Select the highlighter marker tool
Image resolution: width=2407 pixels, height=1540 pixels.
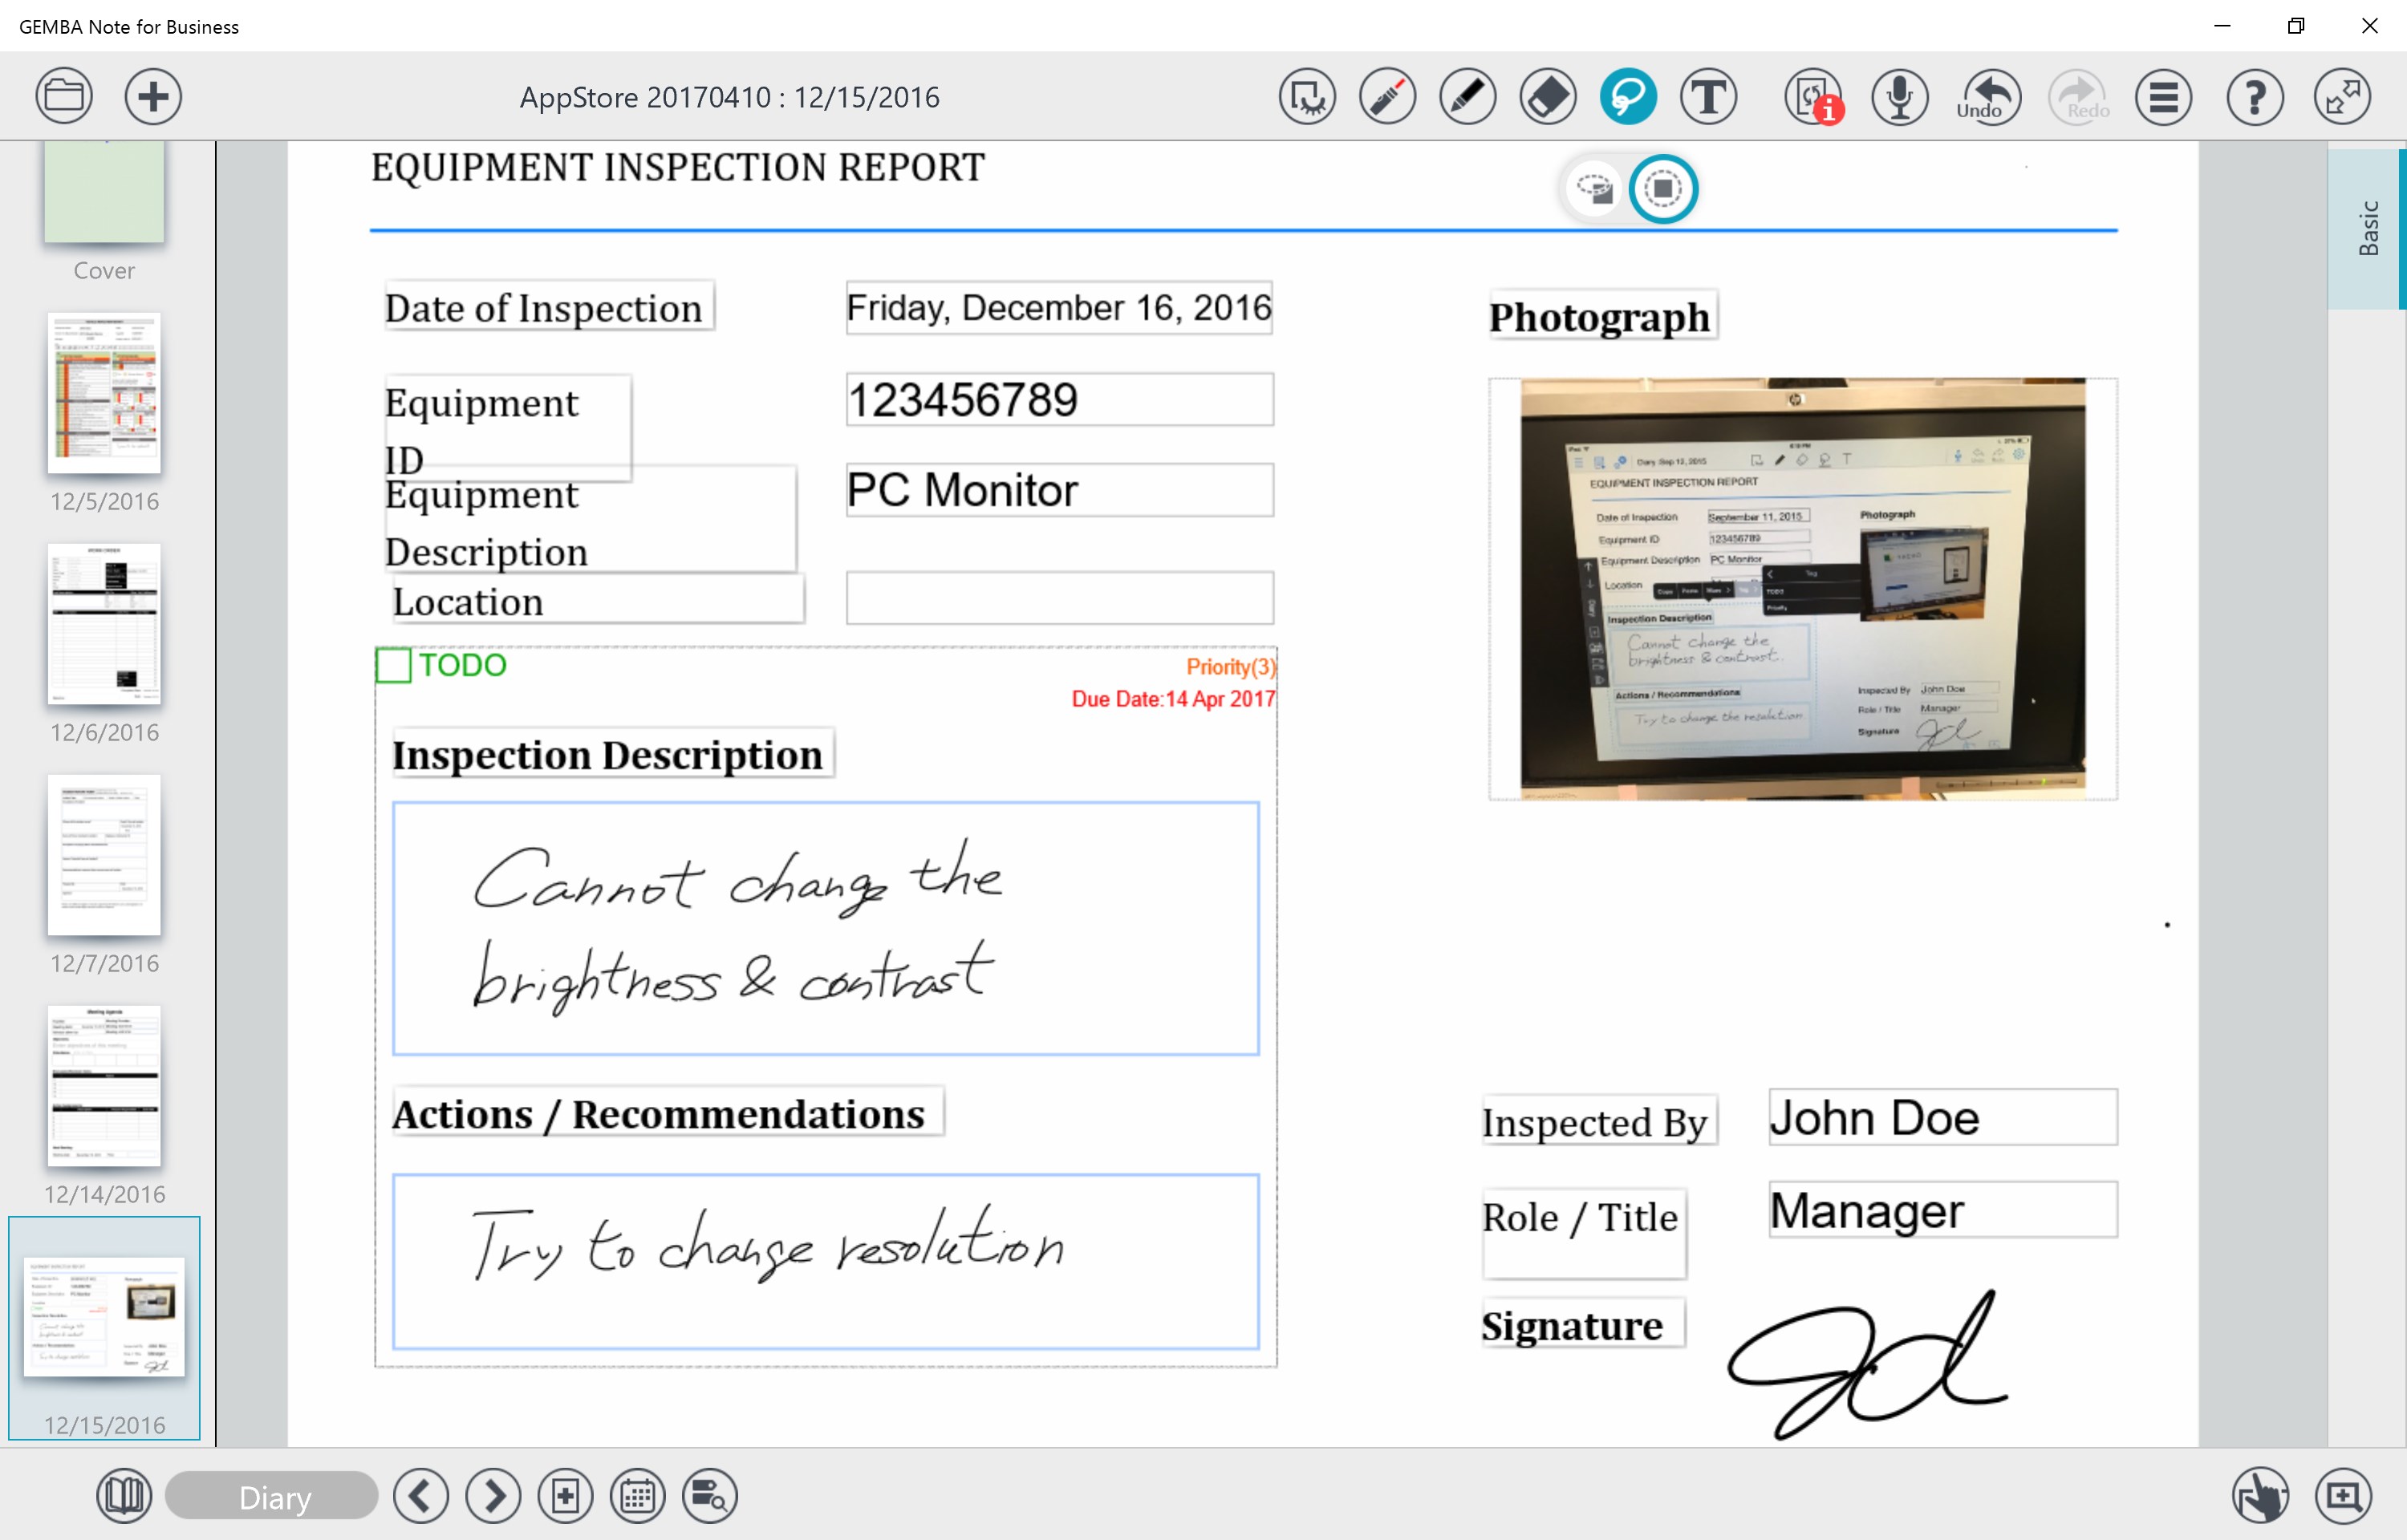pyautogui.click(x=1387, y=97)
